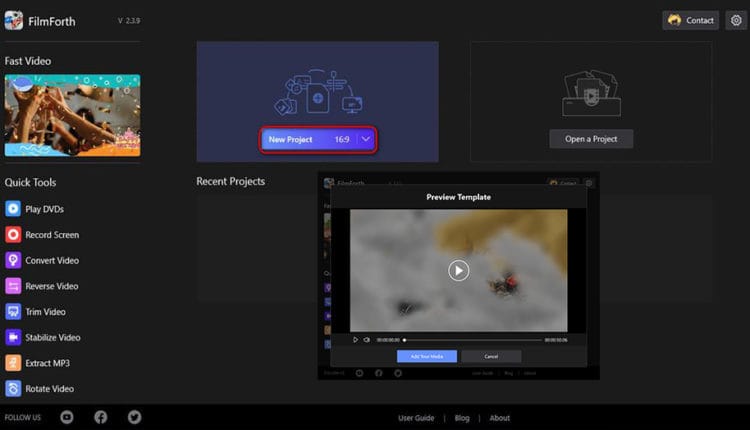Click the Convert Video label
750x430 pixels.
tap(52, 260)
